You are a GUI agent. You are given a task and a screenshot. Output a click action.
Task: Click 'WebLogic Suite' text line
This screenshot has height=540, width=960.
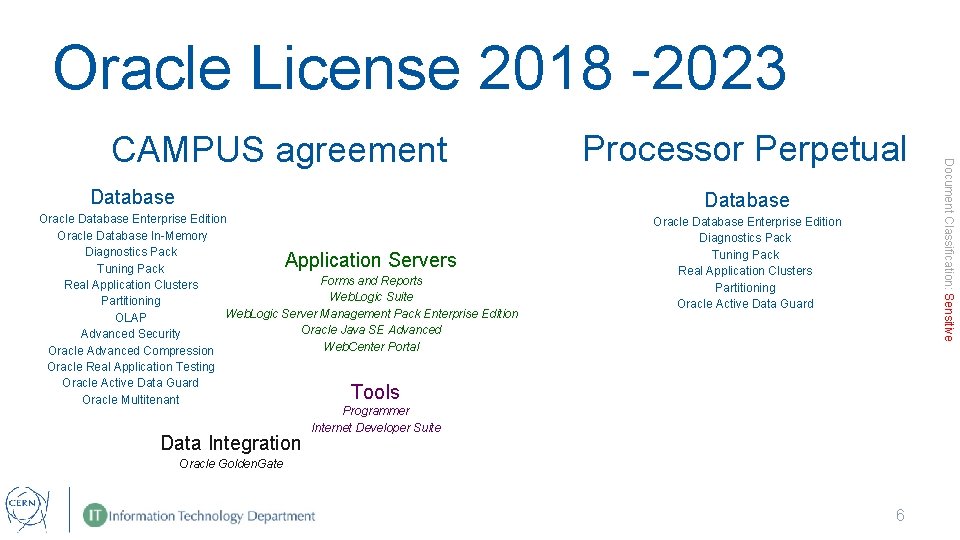[x=372, y=297]
